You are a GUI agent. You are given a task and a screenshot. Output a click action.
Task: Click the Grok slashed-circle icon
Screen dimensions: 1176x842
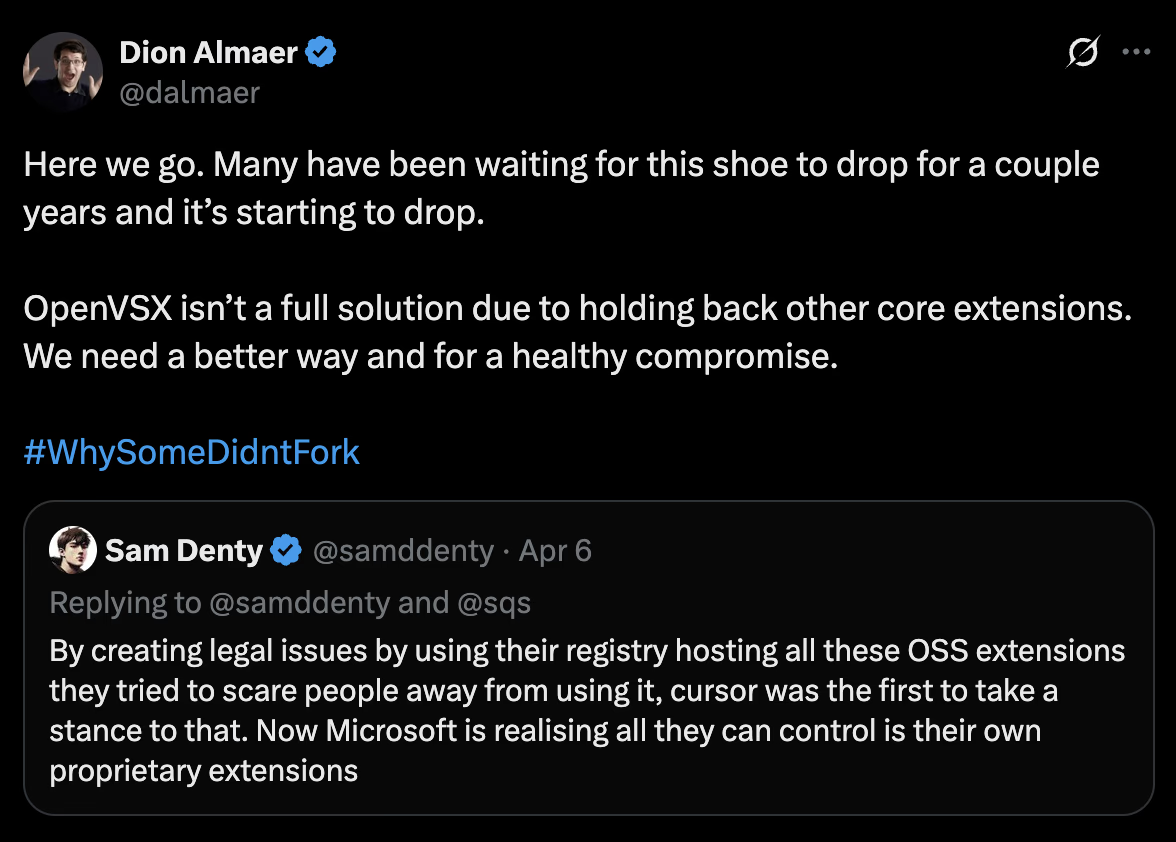tap(1083, 52)
